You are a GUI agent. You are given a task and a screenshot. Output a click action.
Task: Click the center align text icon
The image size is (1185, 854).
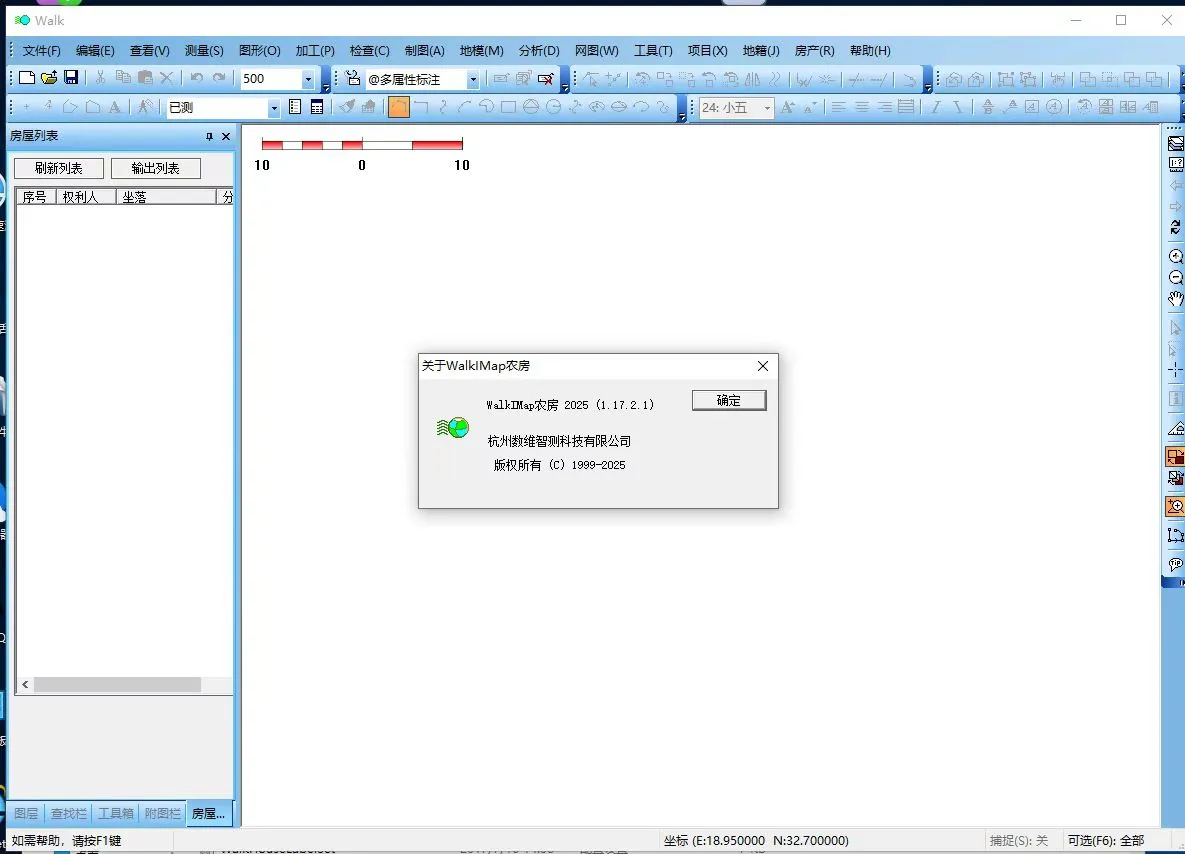(x=862, y=107)
